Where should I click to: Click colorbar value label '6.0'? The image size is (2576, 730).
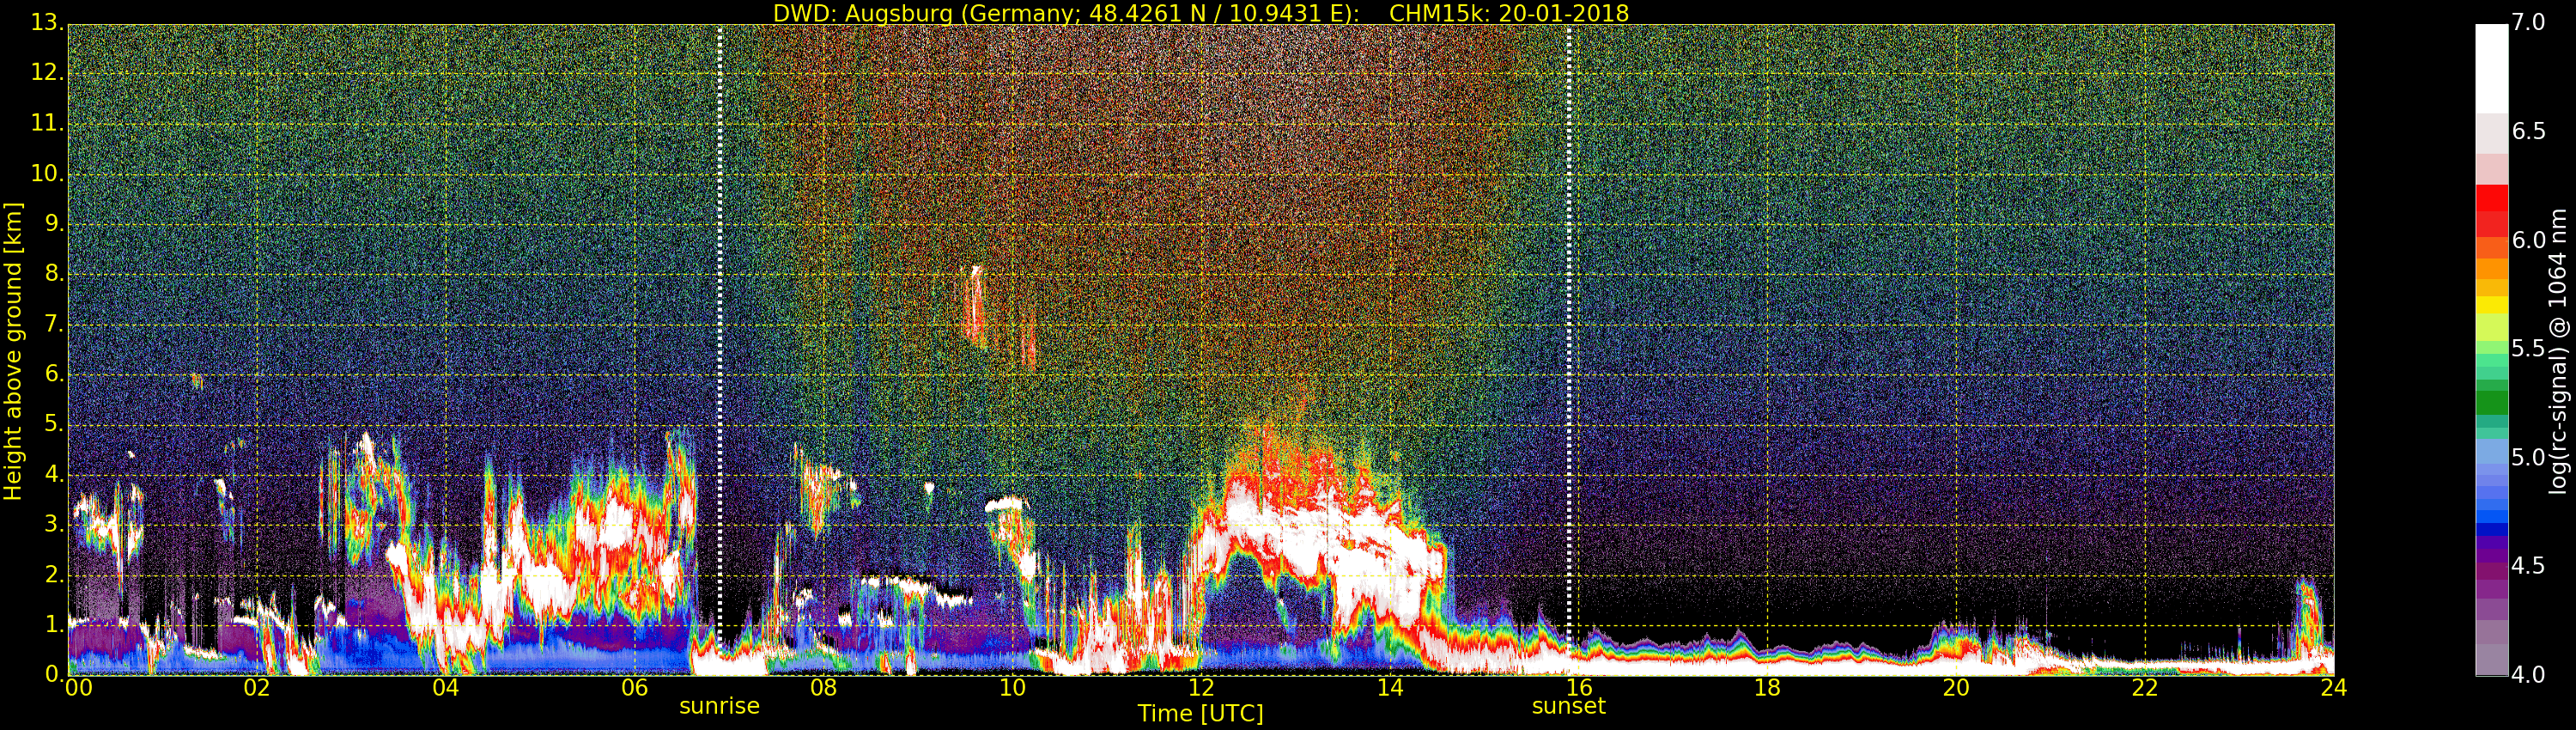(x=2529, y=240)
